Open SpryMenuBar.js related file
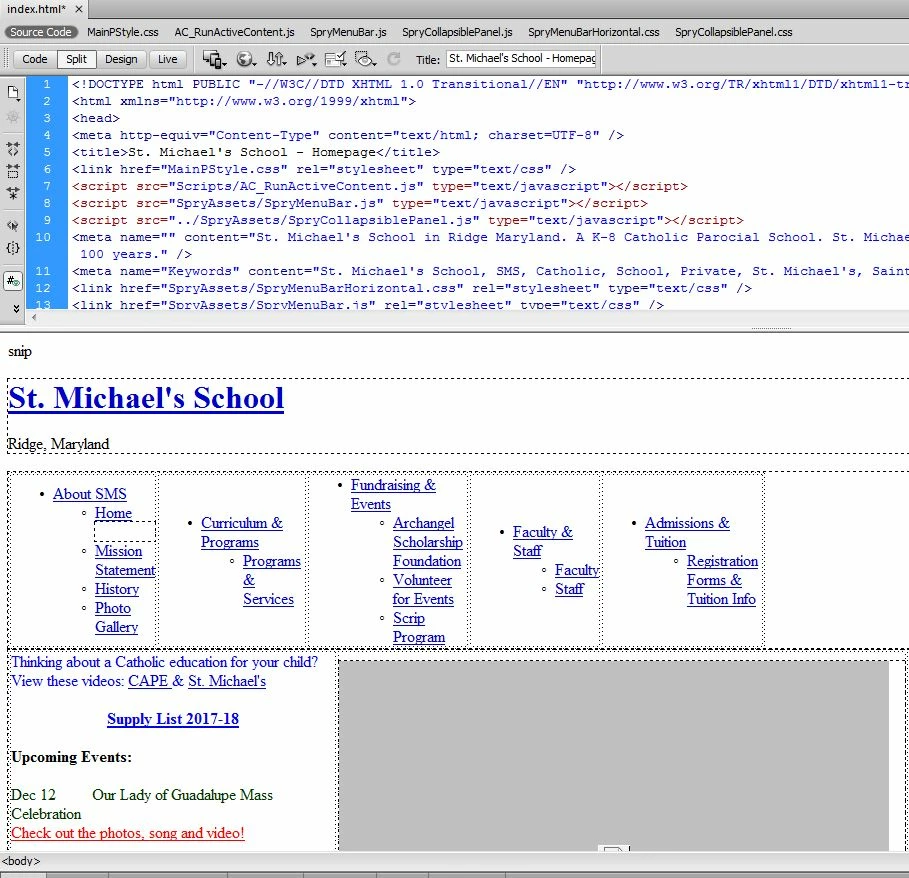 pos(348,32)
